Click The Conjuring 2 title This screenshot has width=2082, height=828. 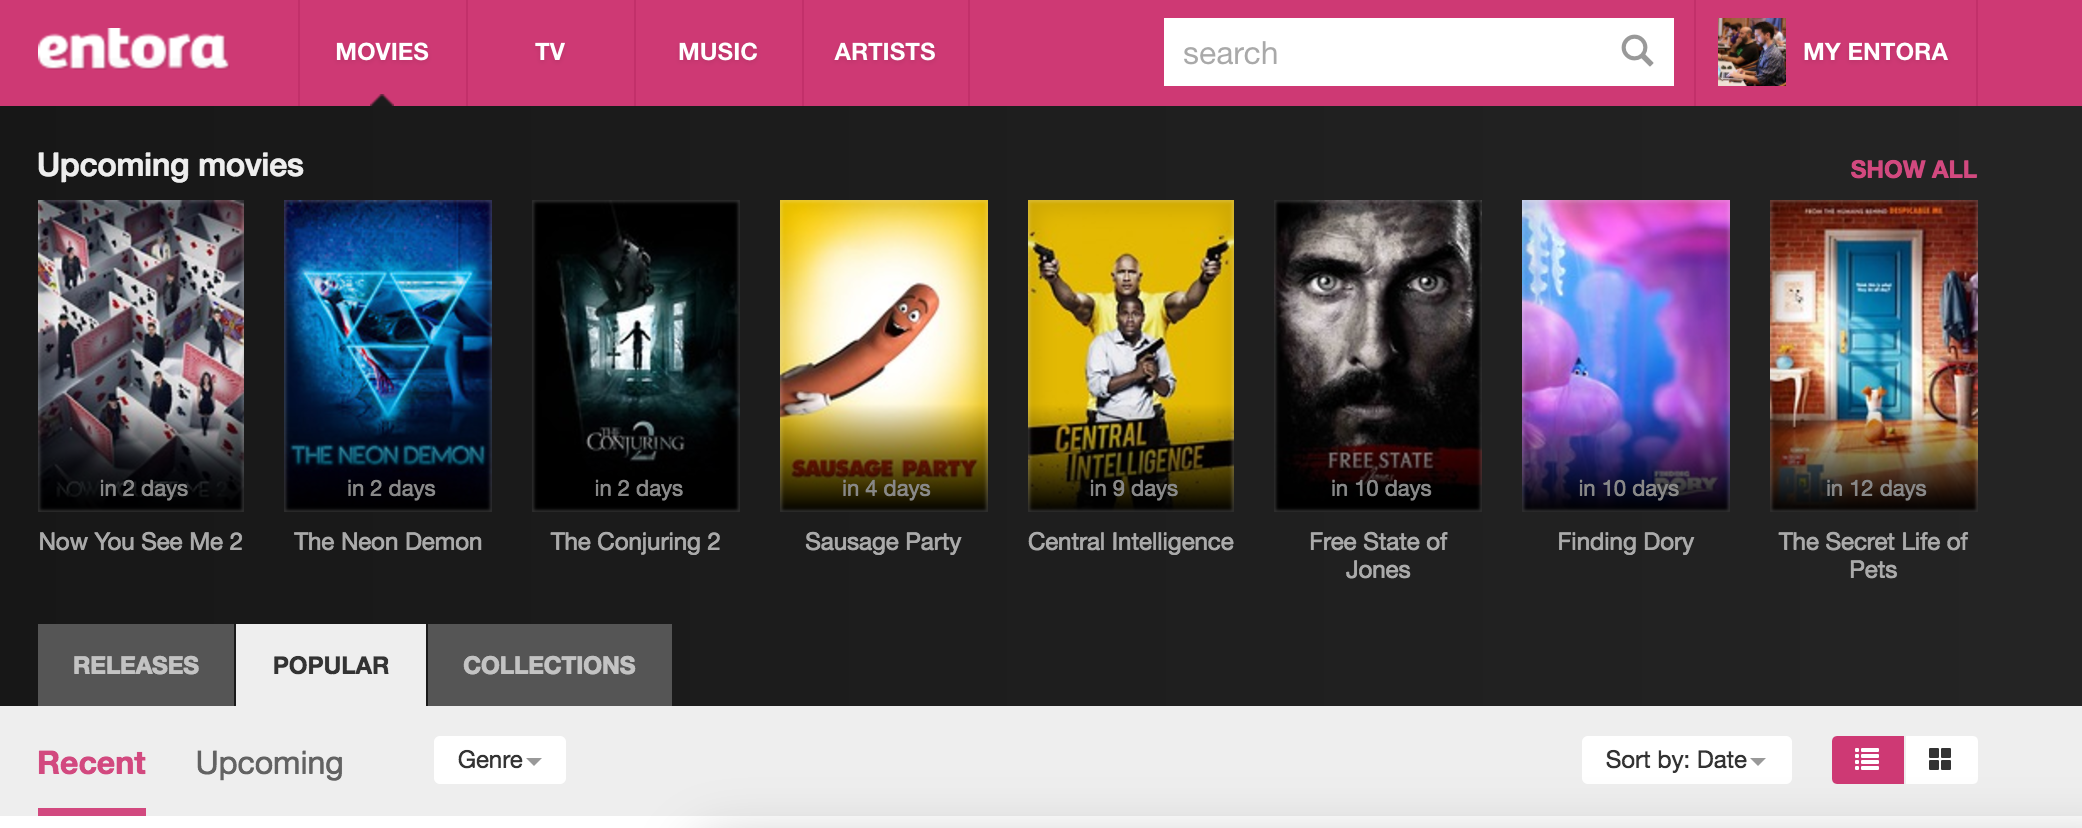[636, 542]
